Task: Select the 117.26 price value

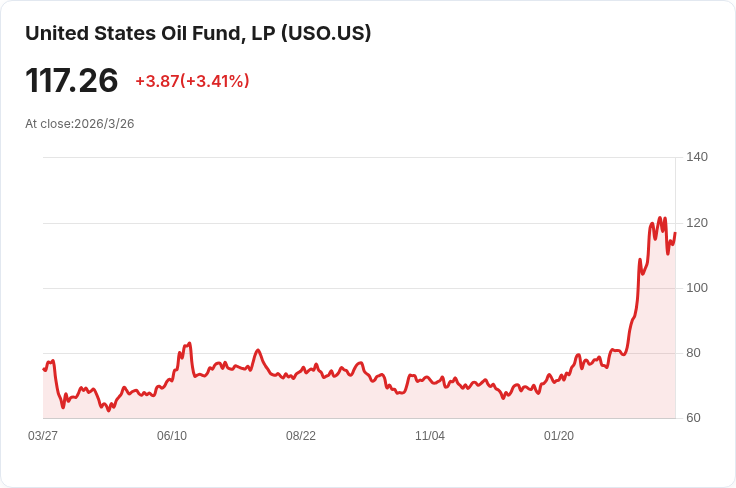Action: 72,81
